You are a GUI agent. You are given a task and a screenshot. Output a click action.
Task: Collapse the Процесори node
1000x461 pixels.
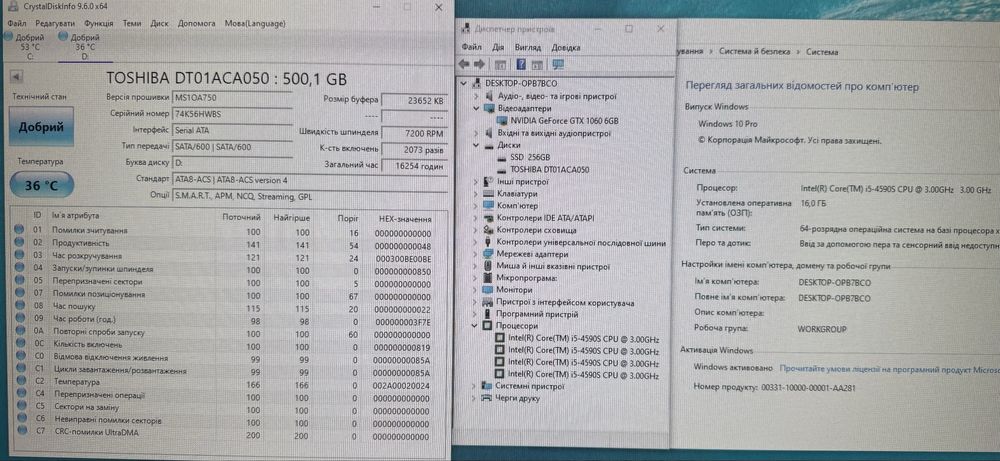476,326
